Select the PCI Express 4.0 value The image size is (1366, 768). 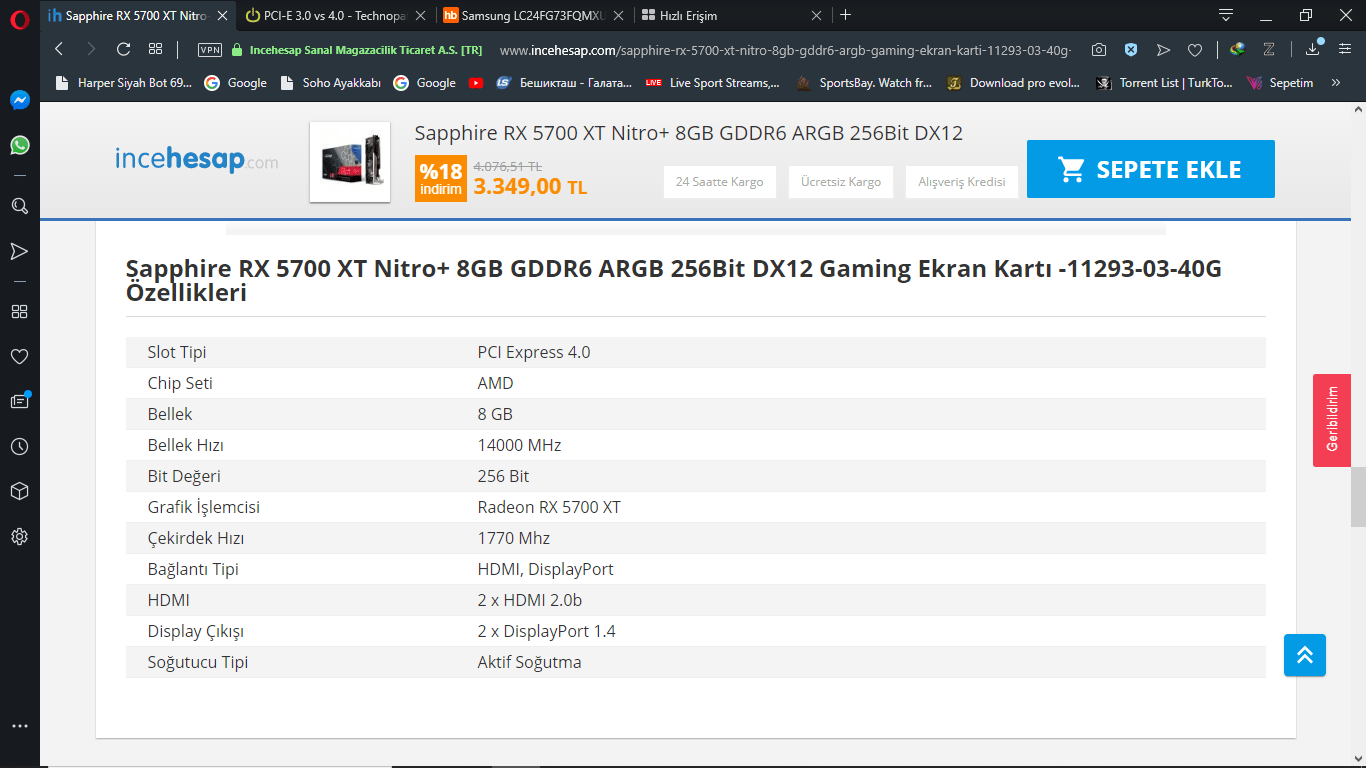tap(534, 352)
